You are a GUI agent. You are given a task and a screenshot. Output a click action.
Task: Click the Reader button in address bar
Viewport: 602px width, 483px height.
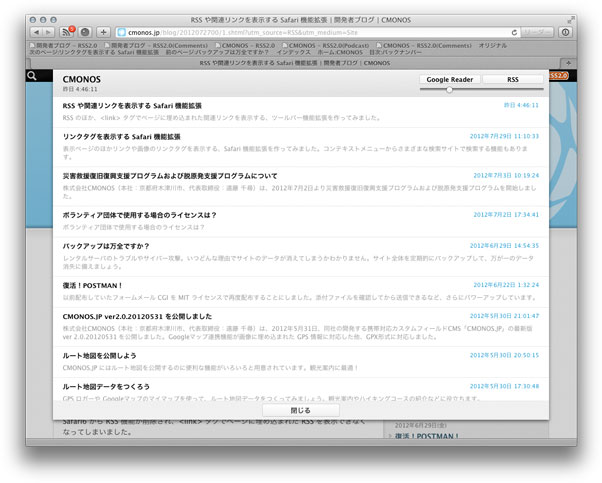coord(538,32)
